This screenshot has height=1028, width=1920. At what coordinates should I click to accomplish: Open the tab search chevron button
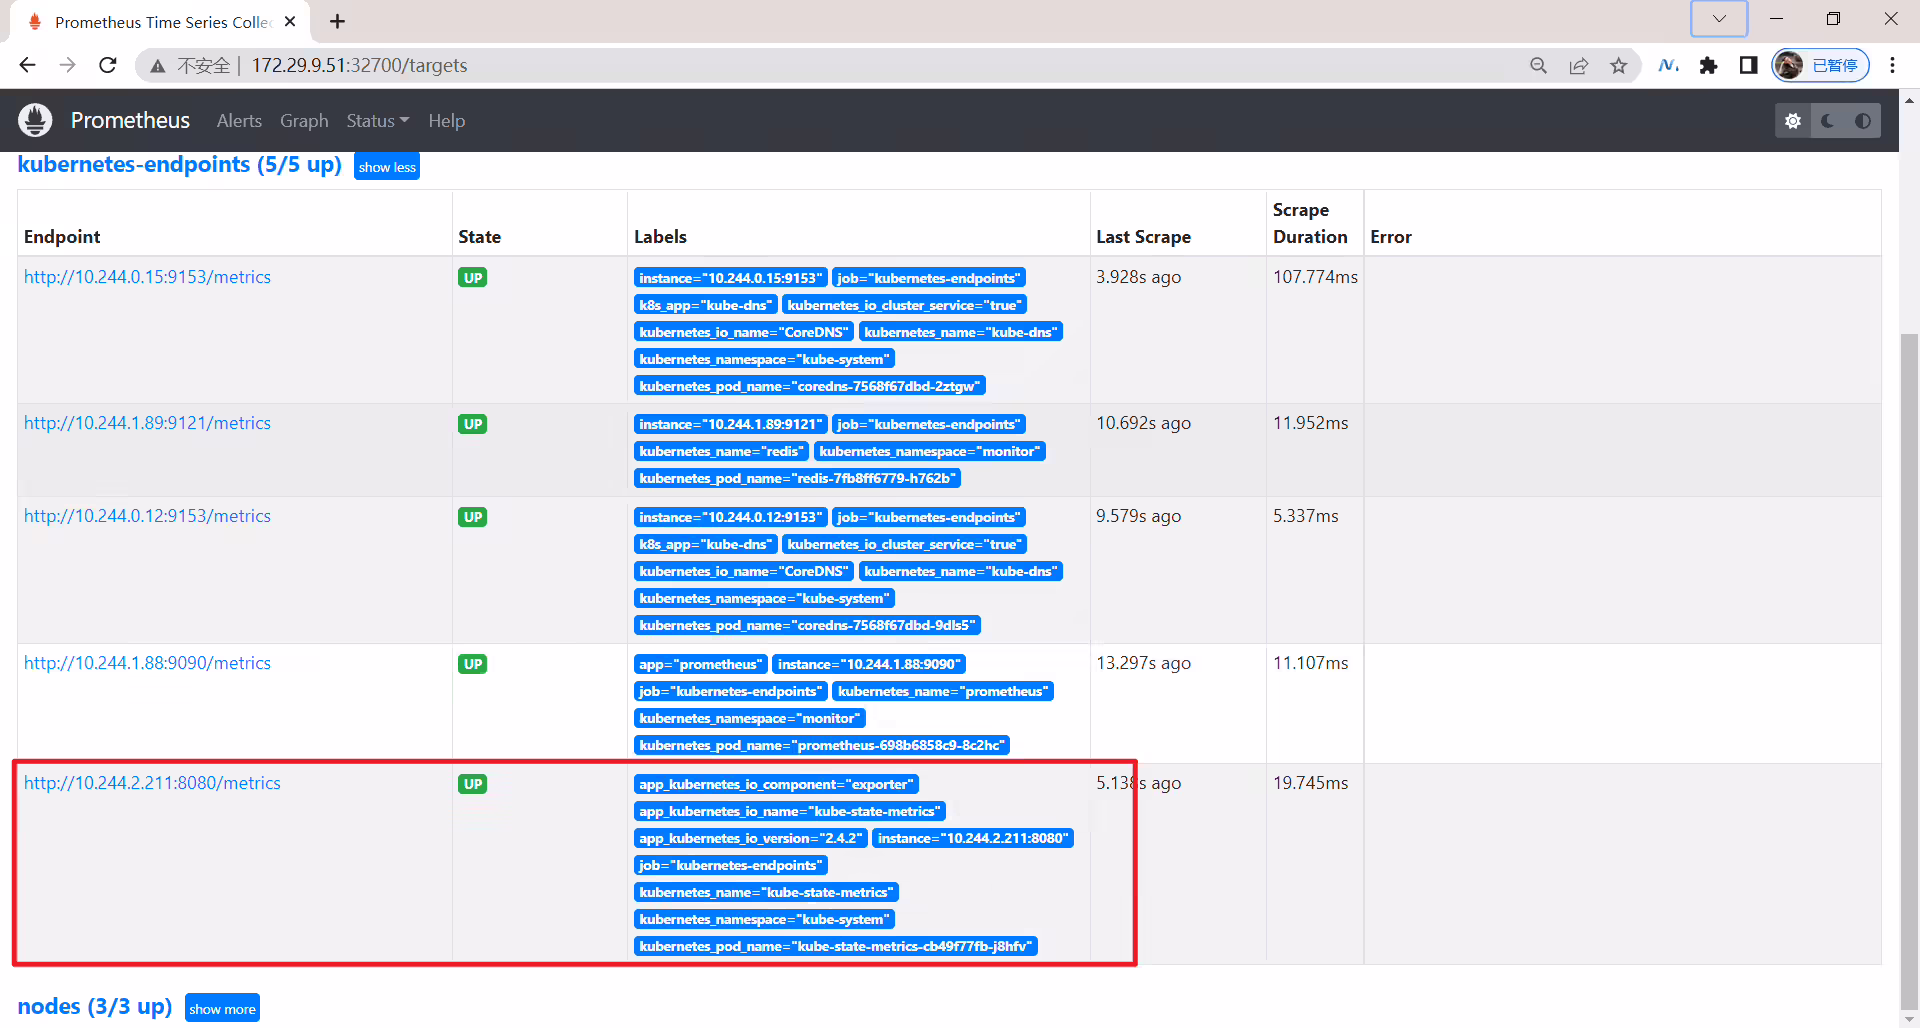click(1719, 18)
